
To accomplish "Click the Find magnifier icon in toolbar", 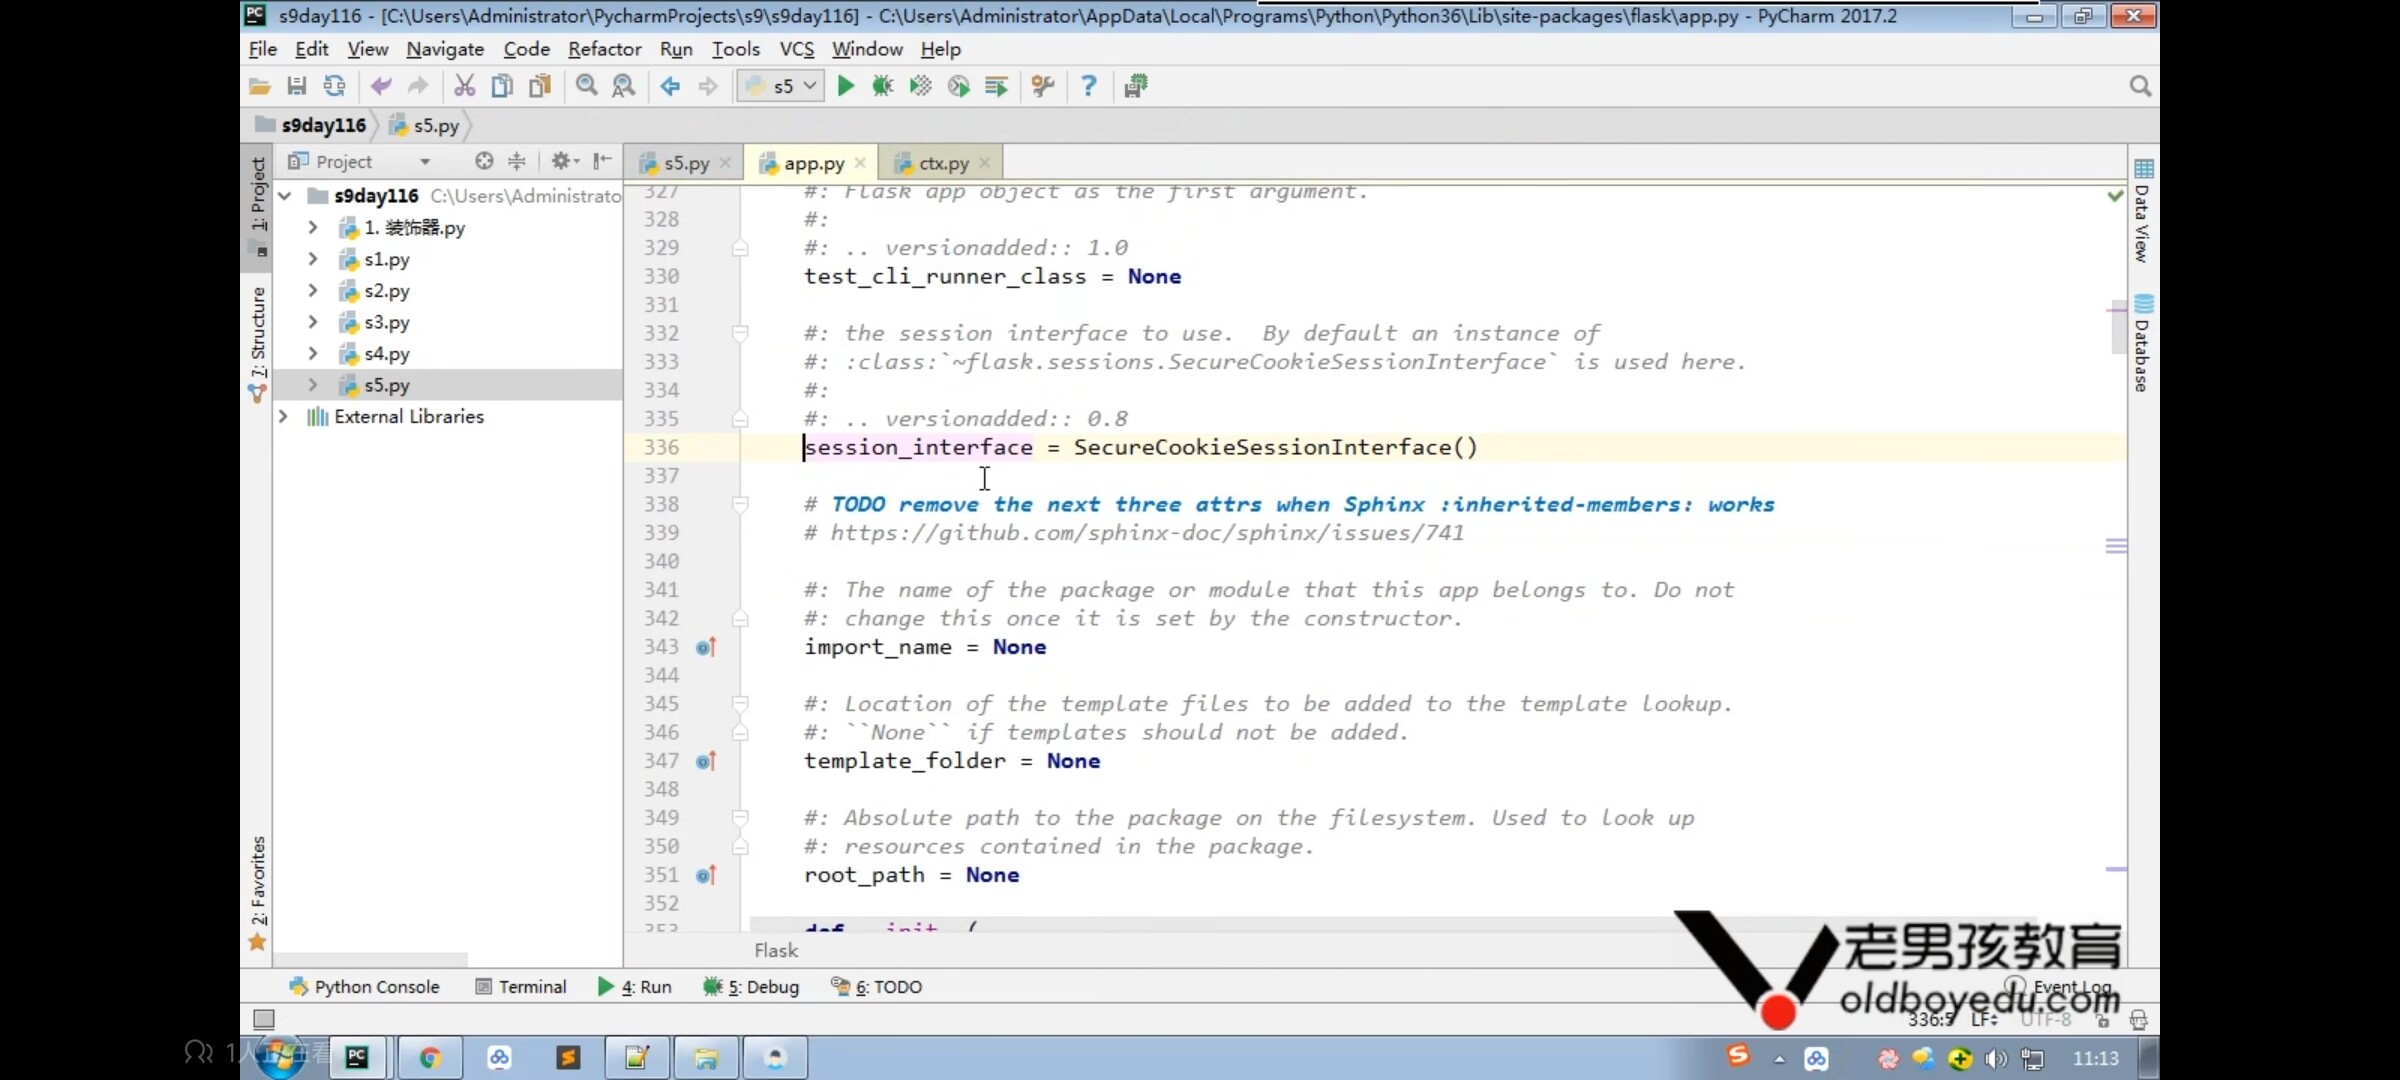I will [x=586, y=86].
